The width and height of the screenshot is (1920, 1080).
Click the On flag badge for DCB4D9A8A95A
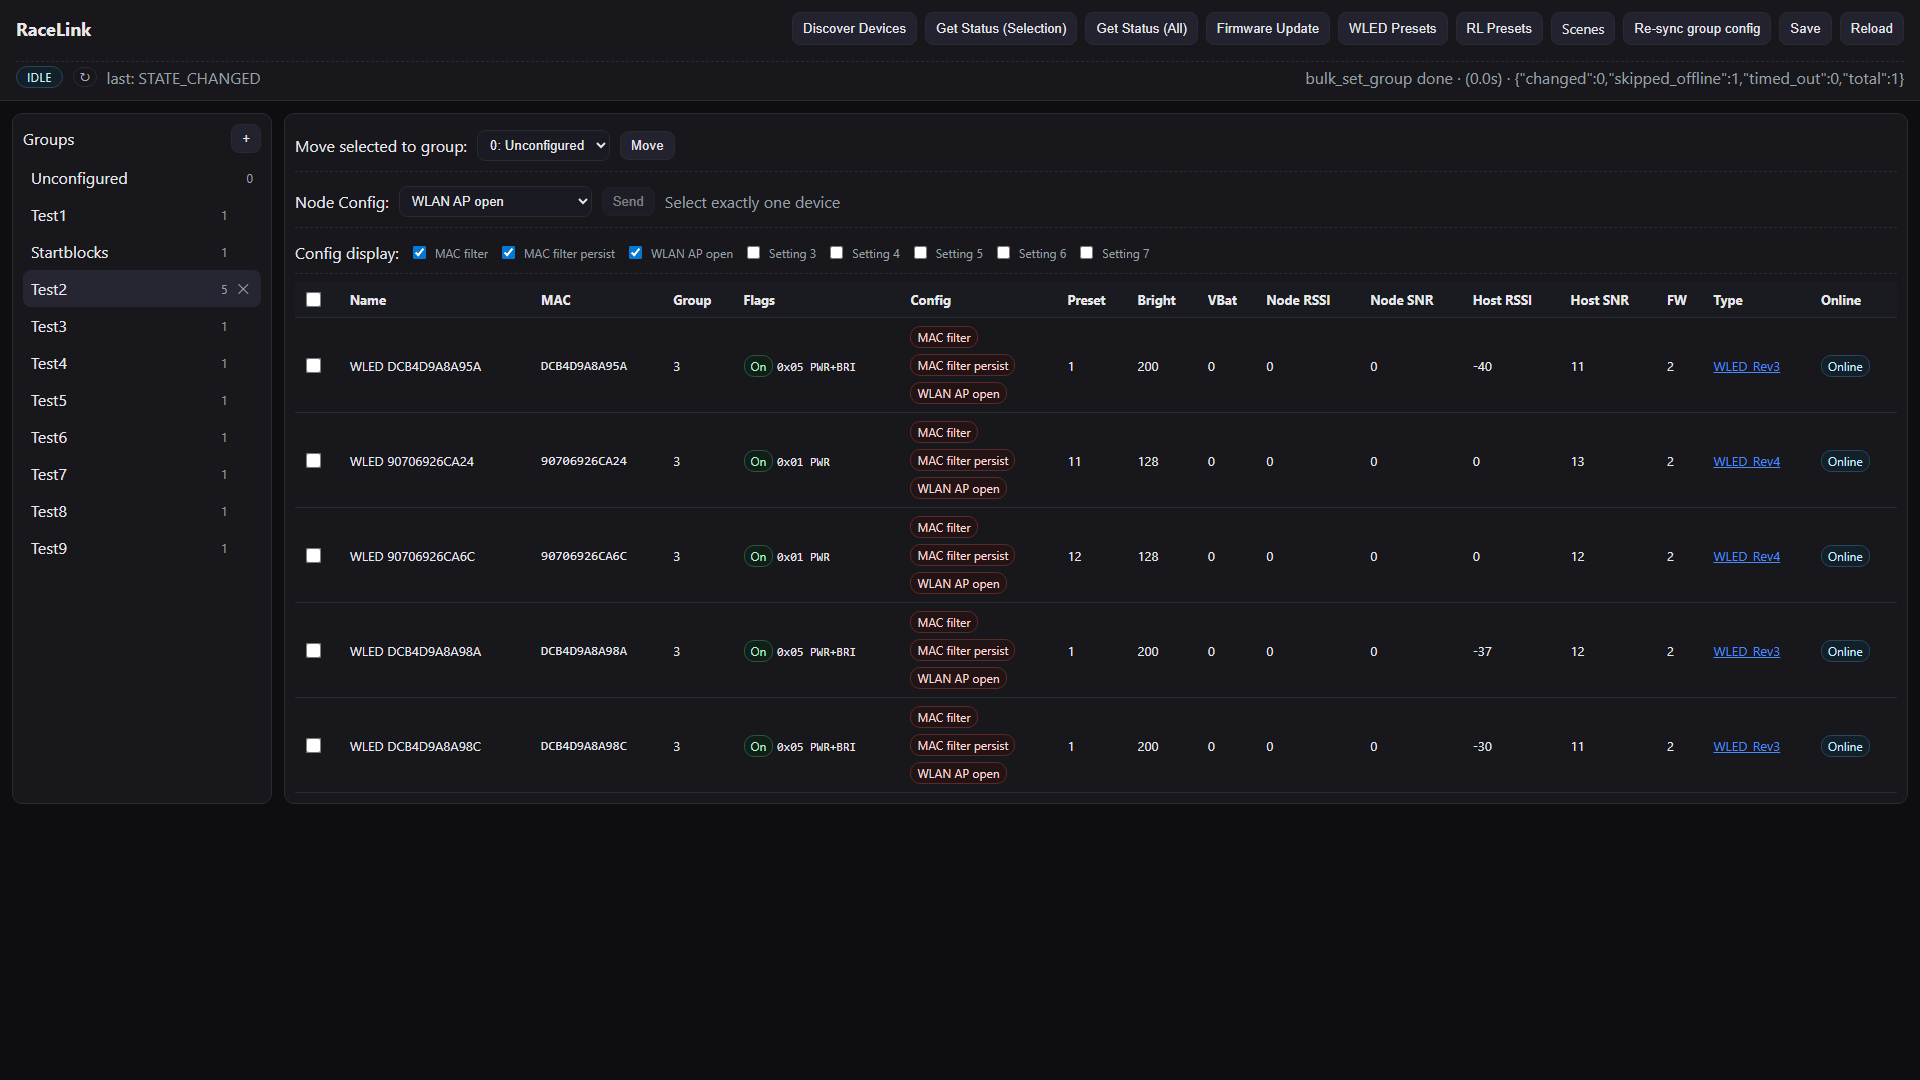click(758, 367)
